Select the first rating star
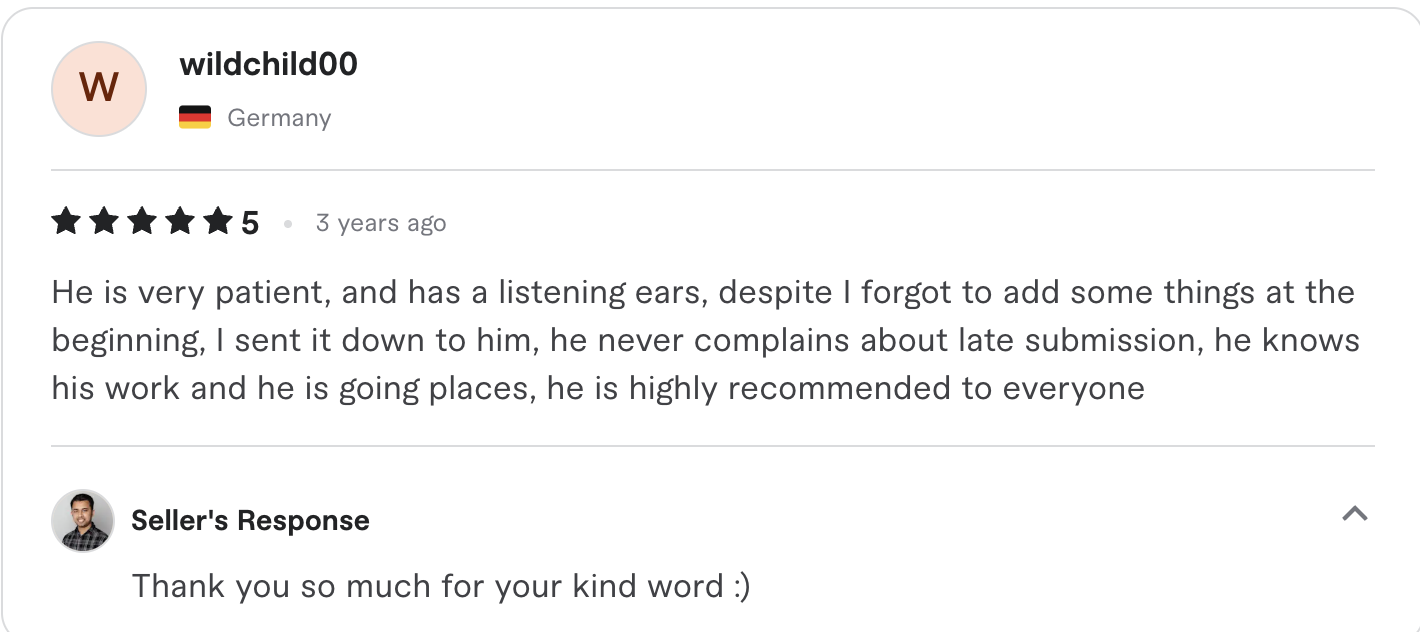Screen dimensions: 1420x632 (x=65, y=221)
